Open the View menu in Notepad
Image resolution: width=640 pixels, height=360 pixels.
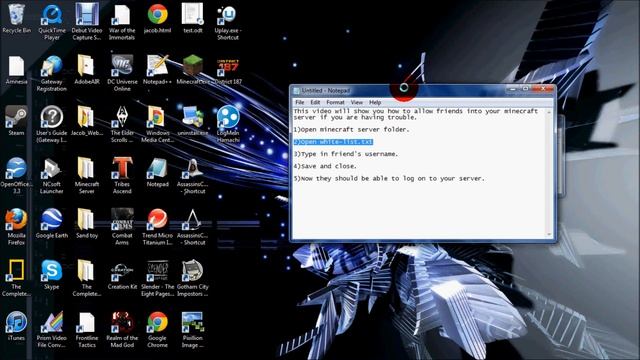356,102
